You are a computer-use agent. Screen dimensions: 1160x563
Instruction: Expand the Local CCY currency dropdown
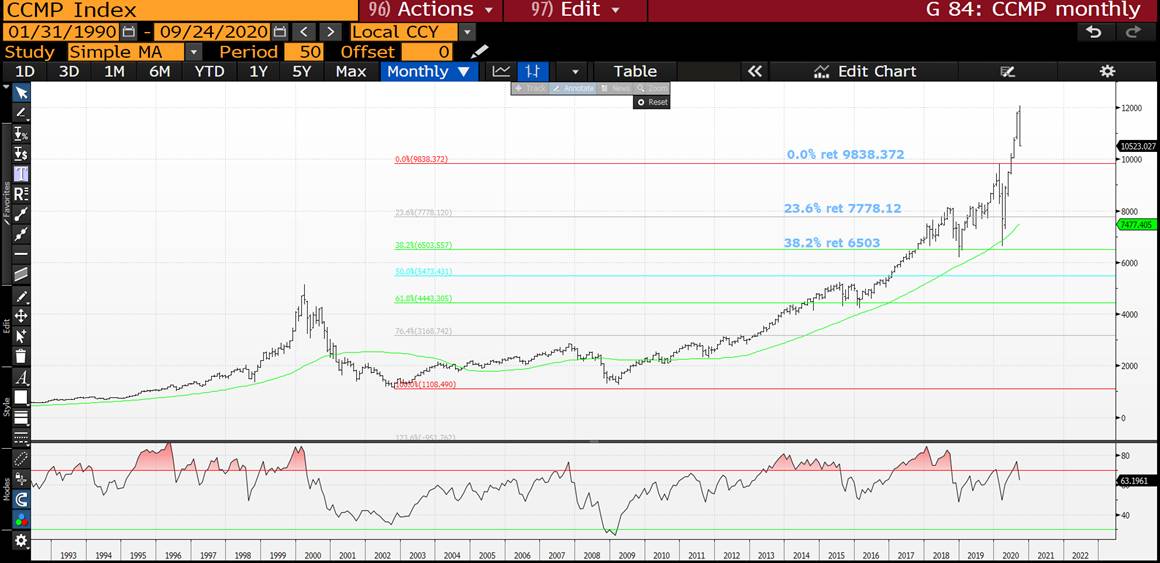click(466, 32)
